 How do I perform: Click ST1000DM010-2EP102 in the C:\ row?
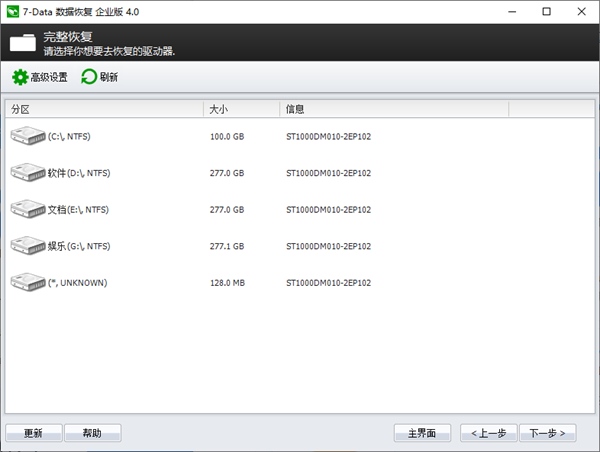pyautogui.click(x=329, y=137)
